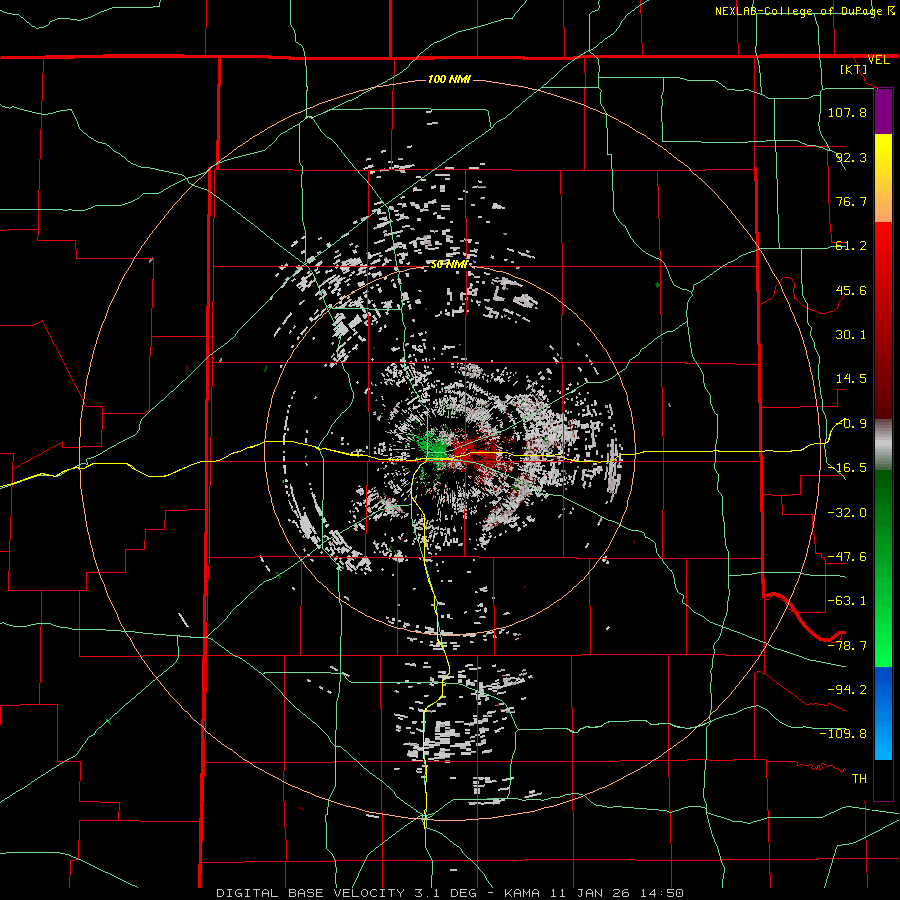Click the 76.7 velocity scale value

[851, 201]
